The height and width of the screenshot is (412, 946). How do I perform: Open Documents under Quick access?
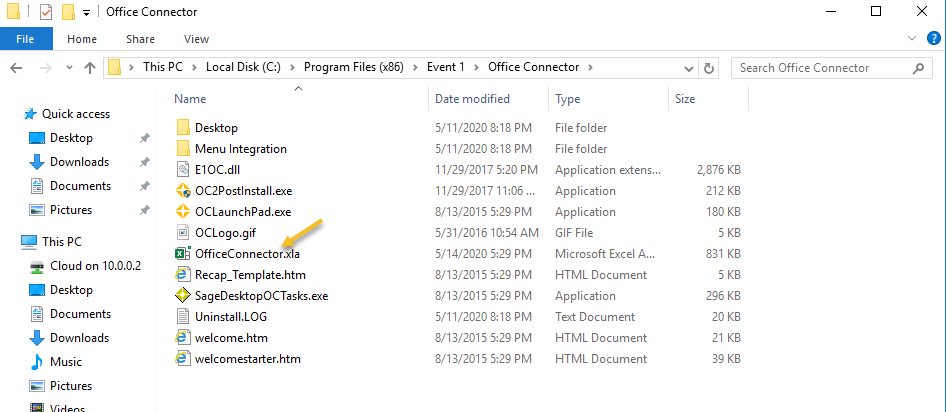point(80,186)
